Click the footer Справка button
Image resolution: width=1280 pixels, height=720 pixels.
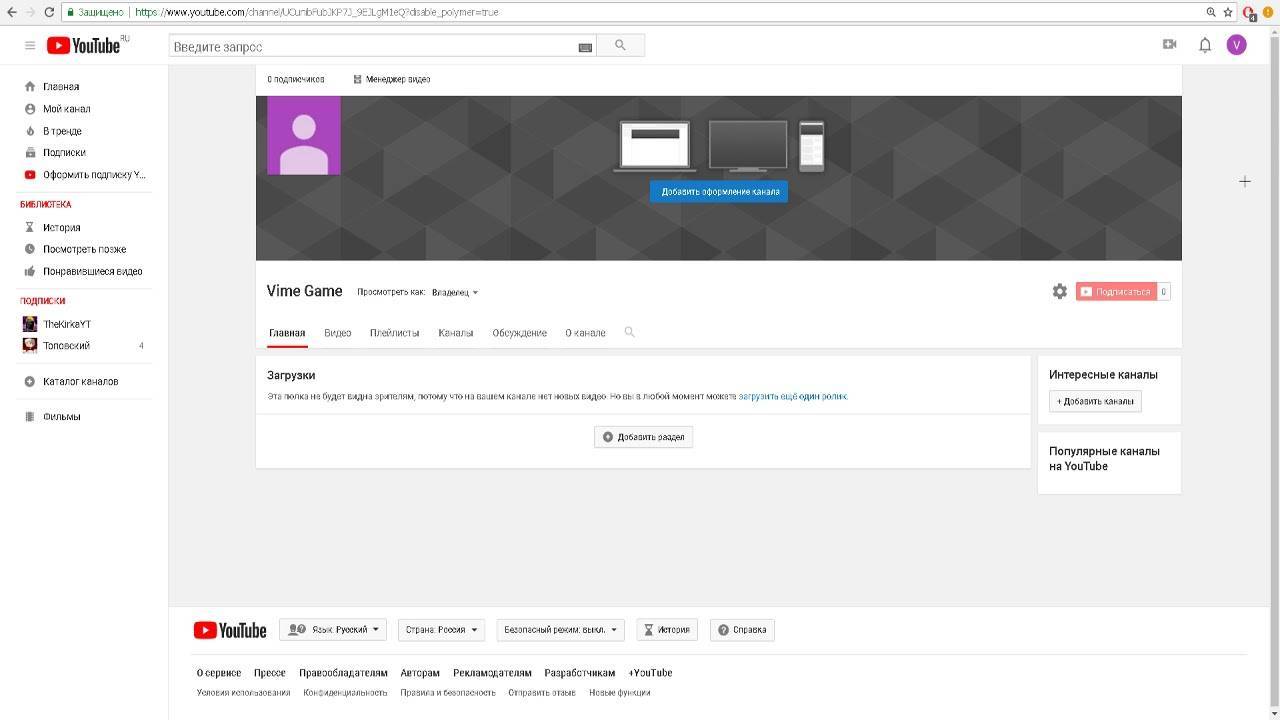click(742, 630)
